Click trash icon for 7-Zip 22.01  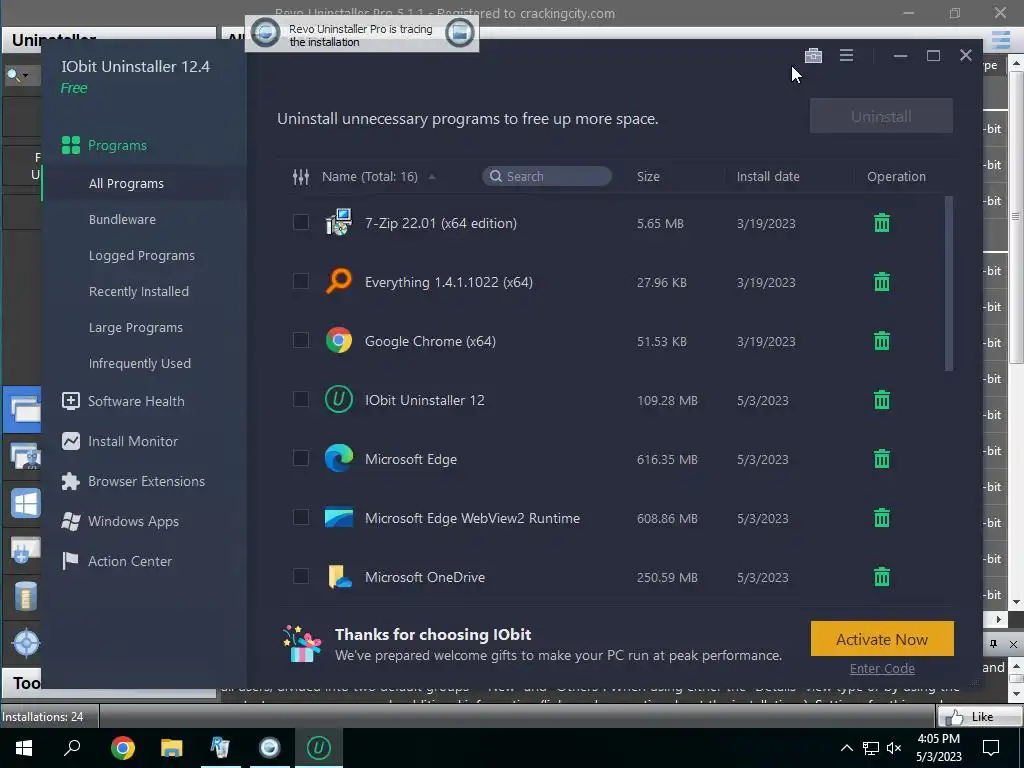[882, 223]
